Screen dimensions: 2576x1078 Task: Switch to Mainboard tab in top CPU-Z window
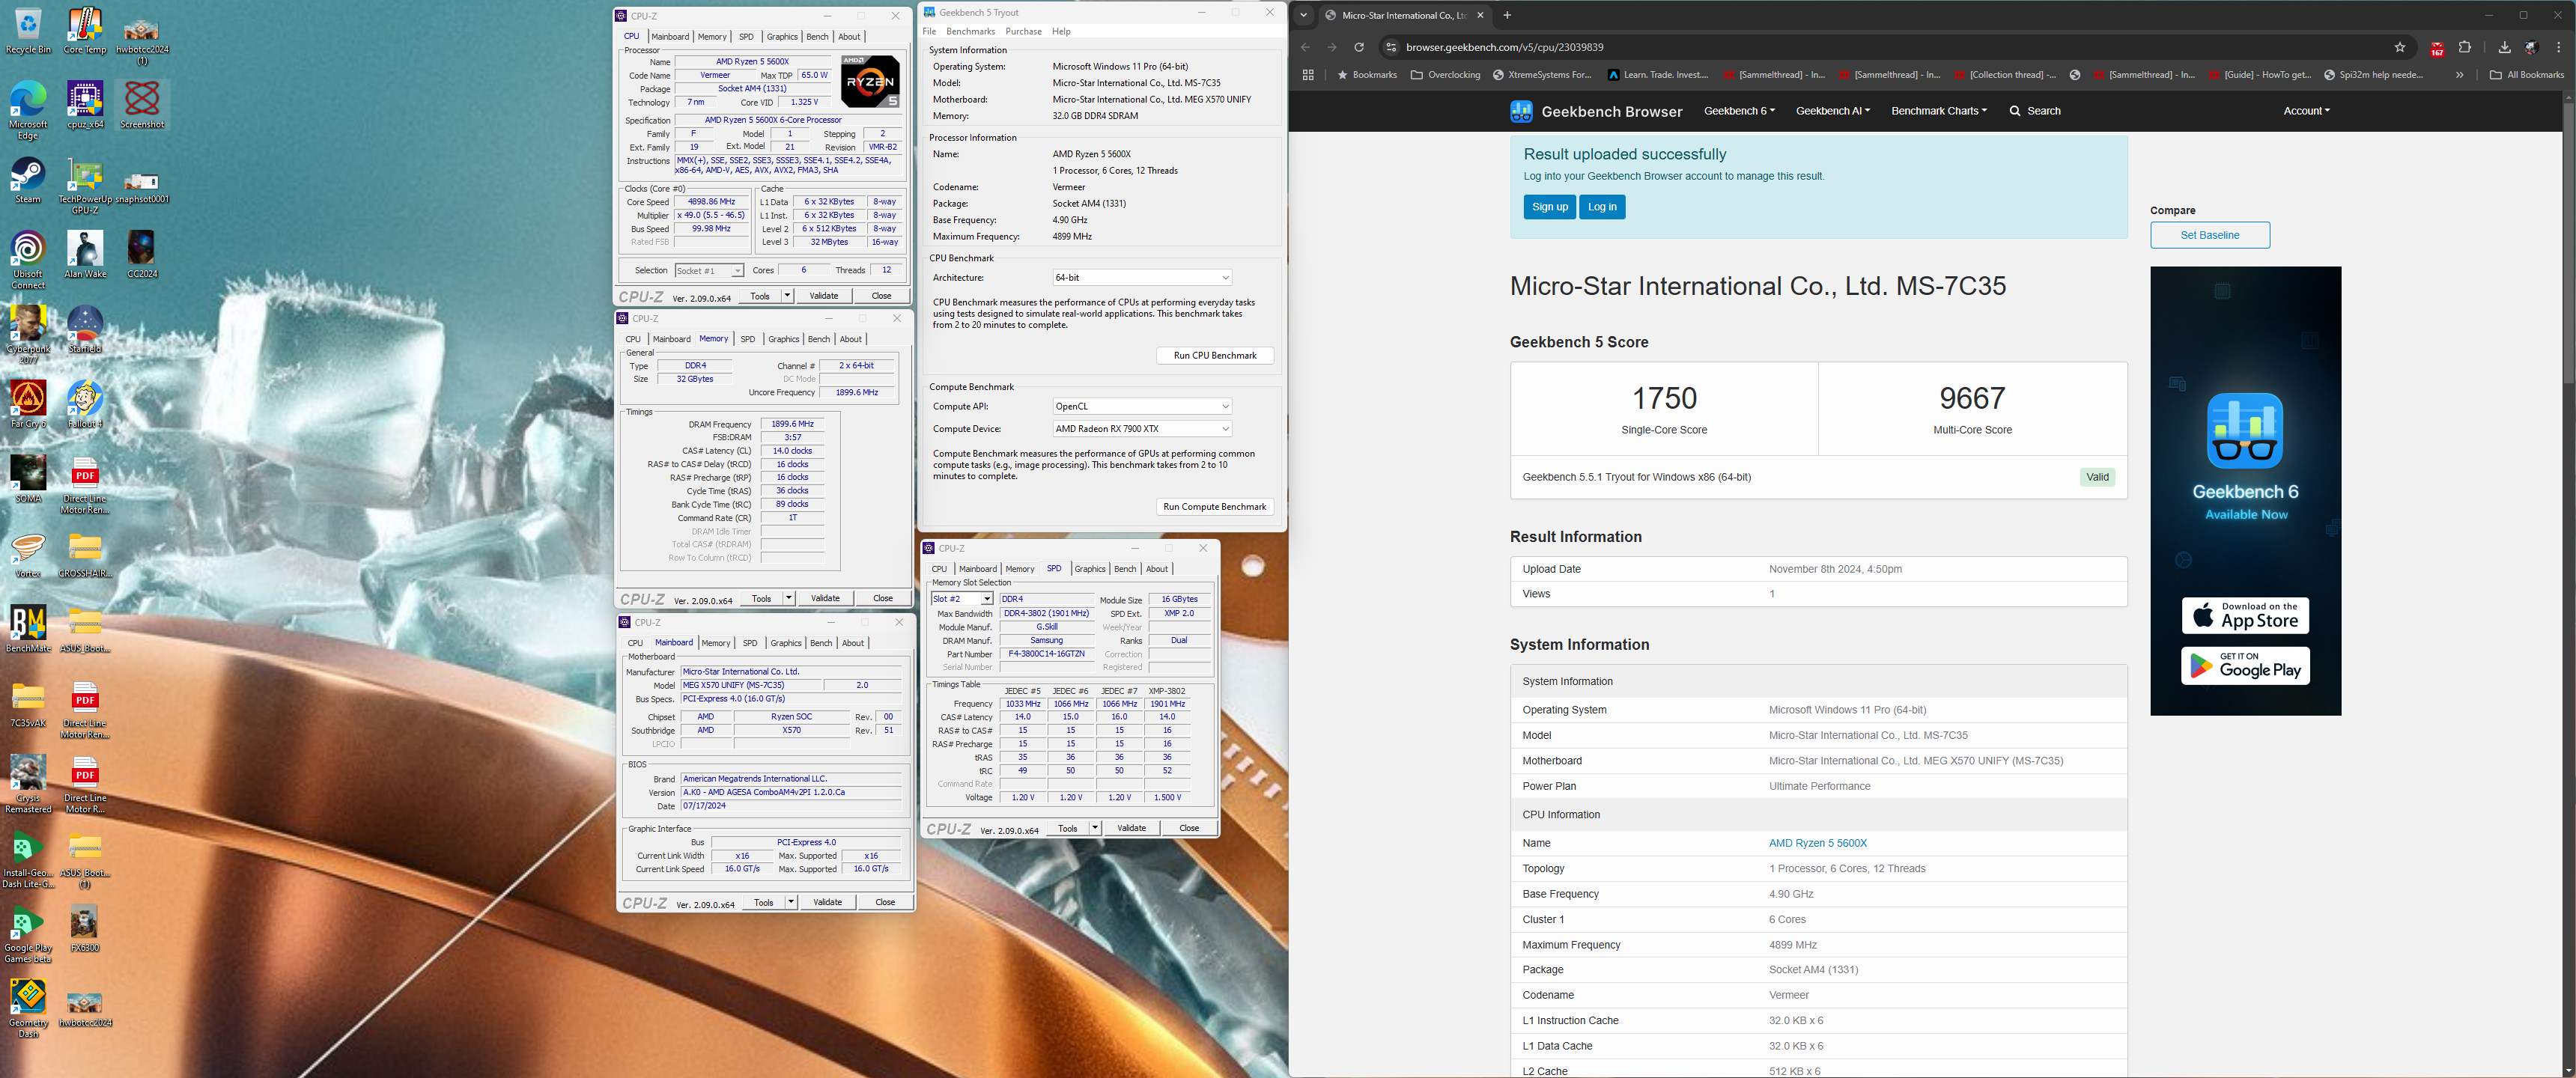point(670,37)
